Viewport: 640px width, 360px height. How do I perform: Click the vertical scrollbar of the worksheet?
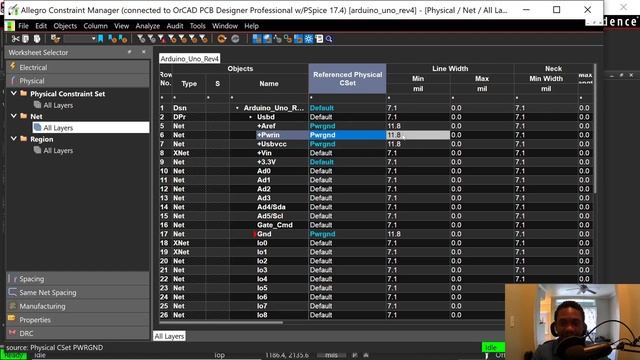pos(596,129)
